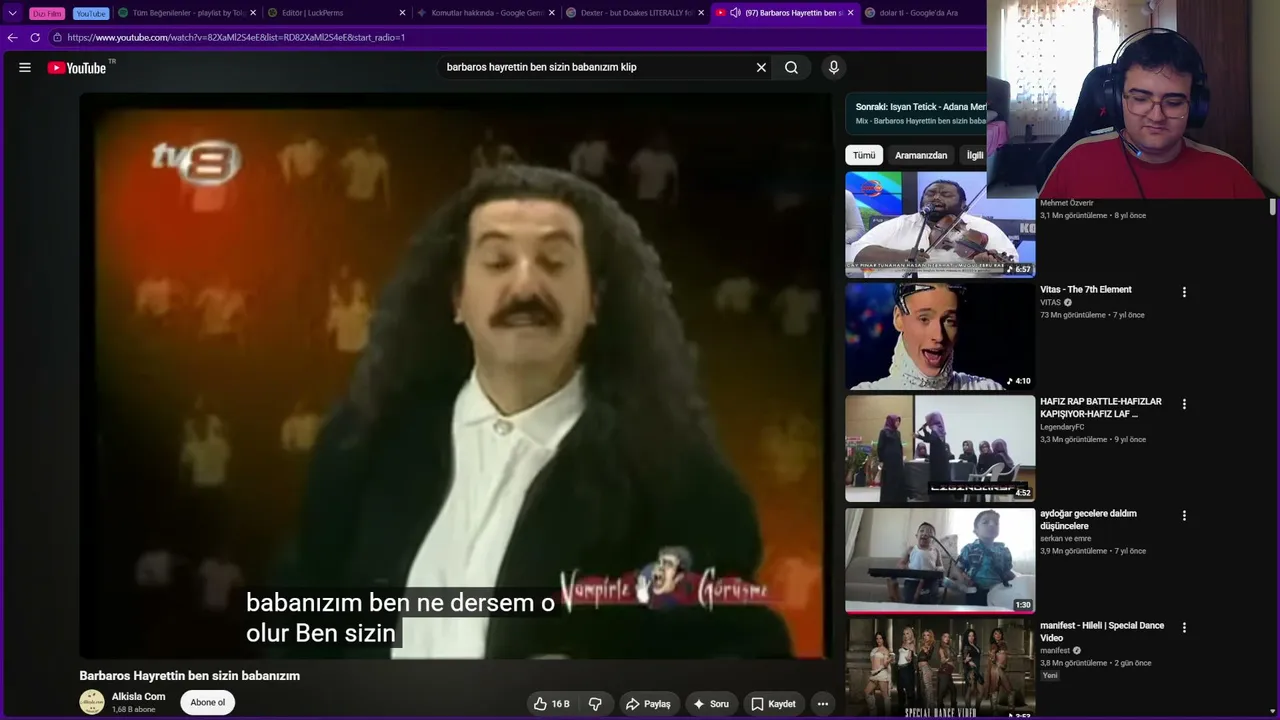Image resolution: width=1280 pixels, height=720 pixels.
Task: Share the video with Paylaş
Action: coord(648,704)
